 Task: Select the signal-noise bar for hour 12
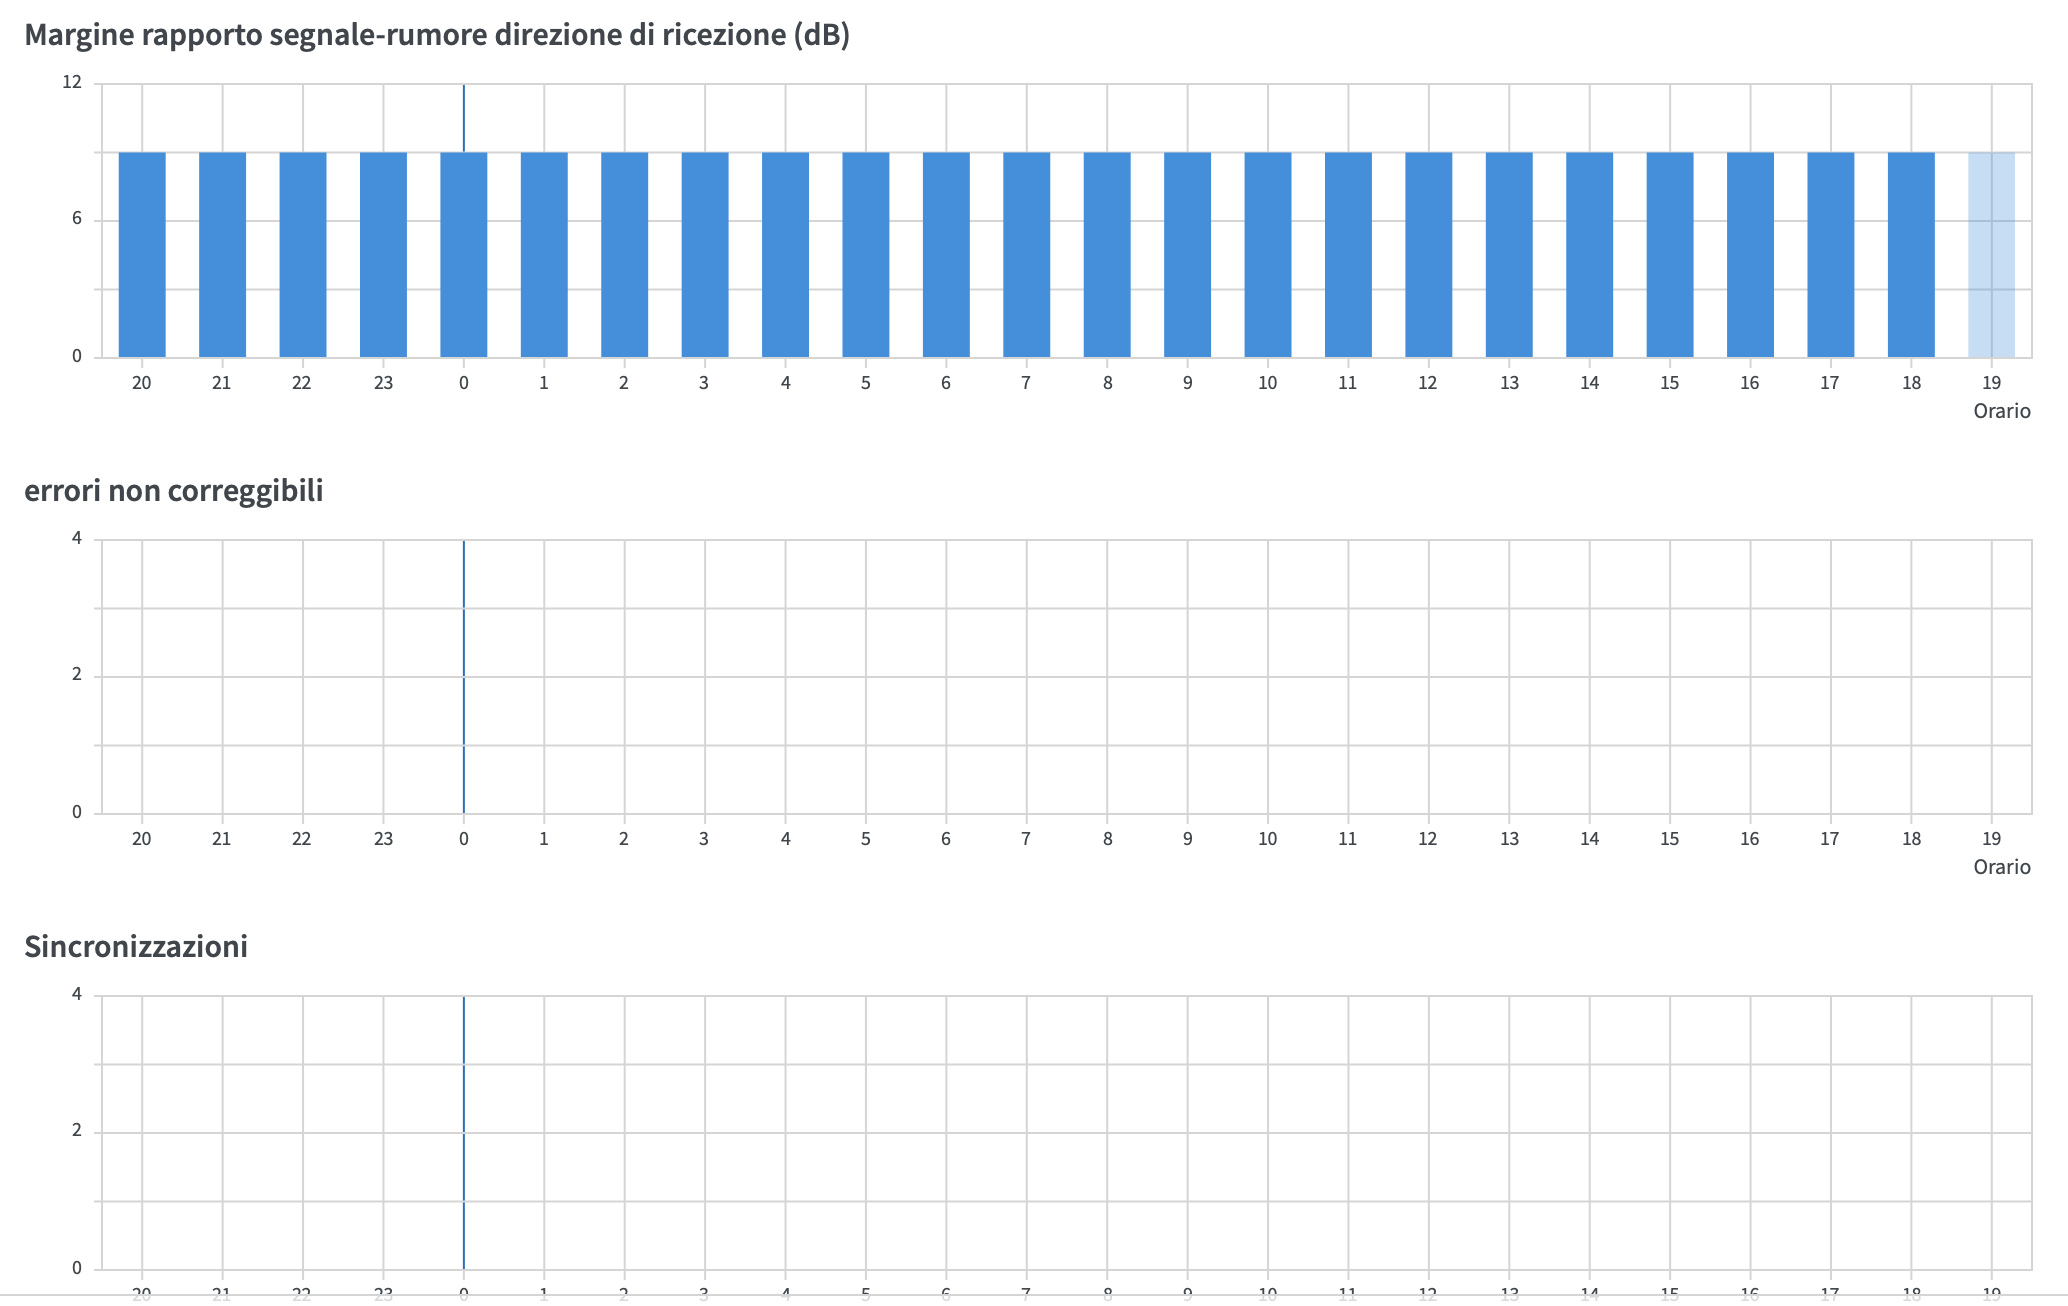[1428, 255]
